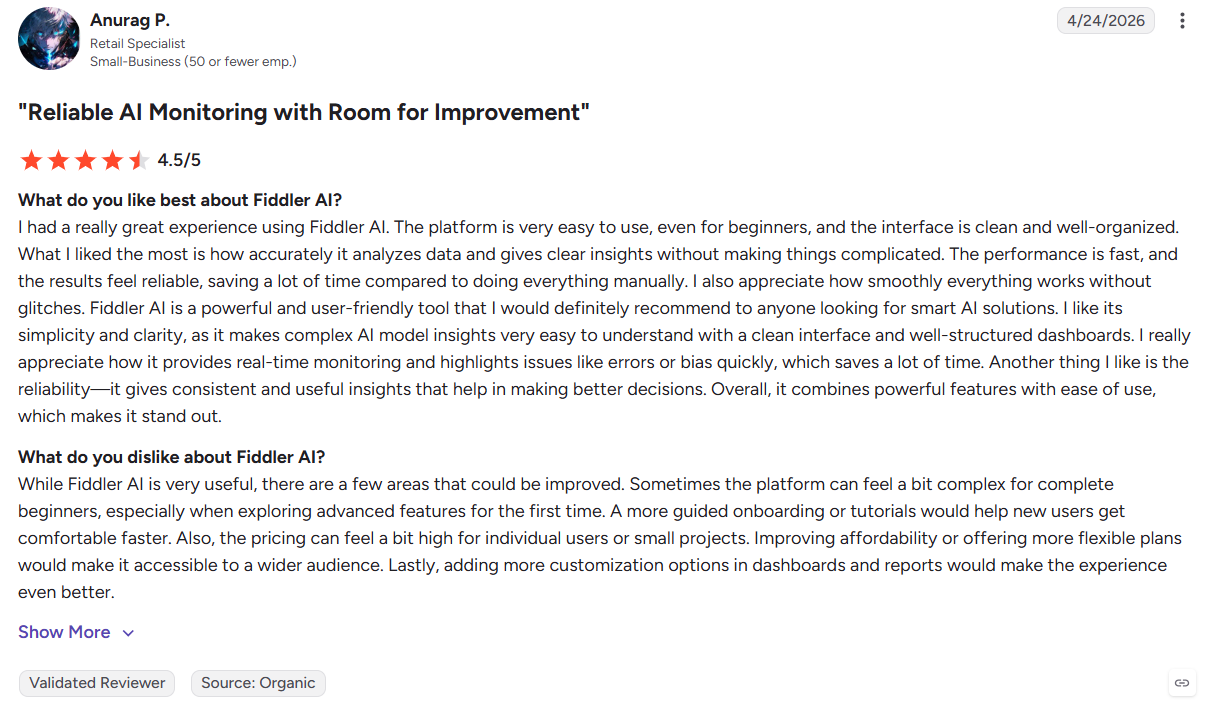Click the Small-Business company size label
This screenshot has height=705, width=1208.
click(193, 61)
